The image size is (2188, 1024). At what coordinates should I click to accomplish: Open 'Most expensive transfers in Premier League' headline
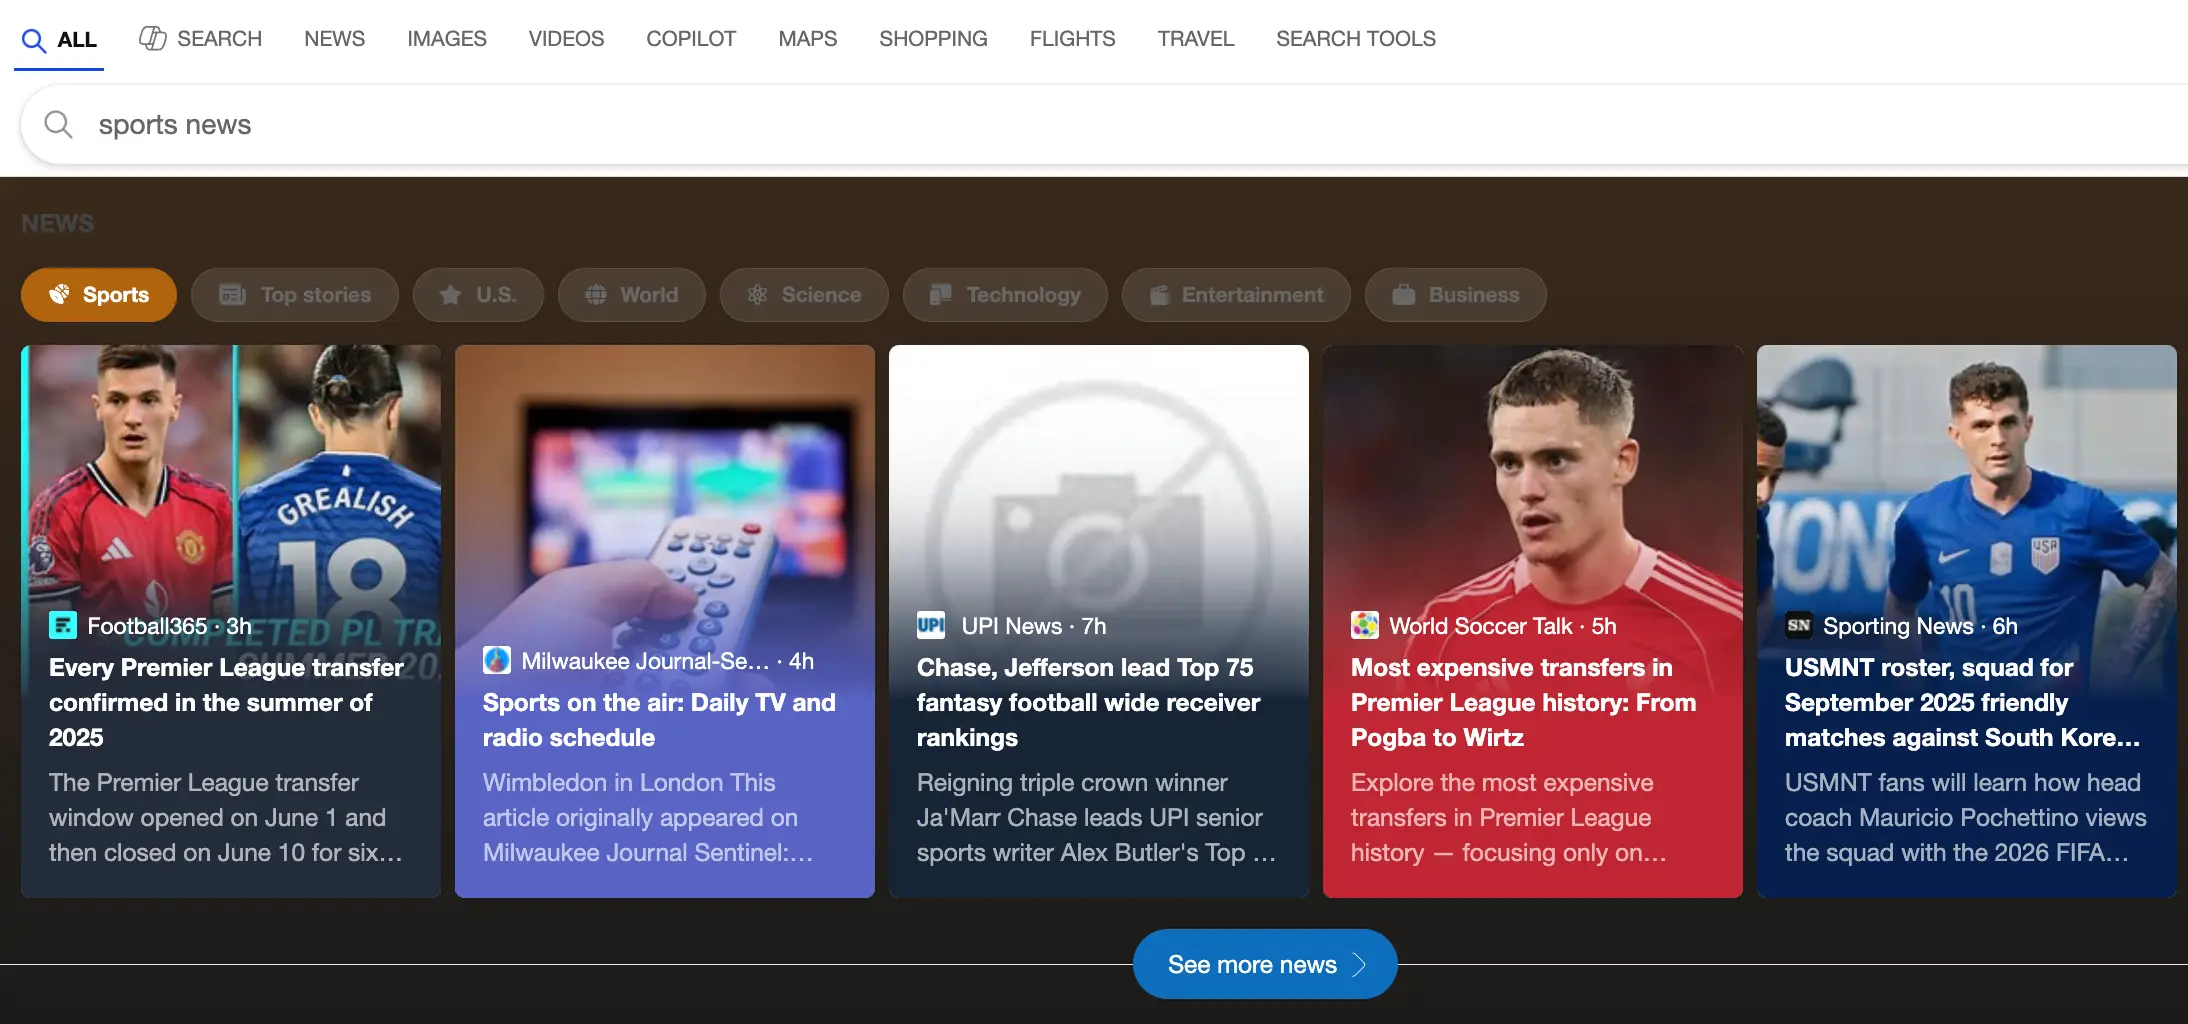pyautogui.click(x=1523, y=702)
